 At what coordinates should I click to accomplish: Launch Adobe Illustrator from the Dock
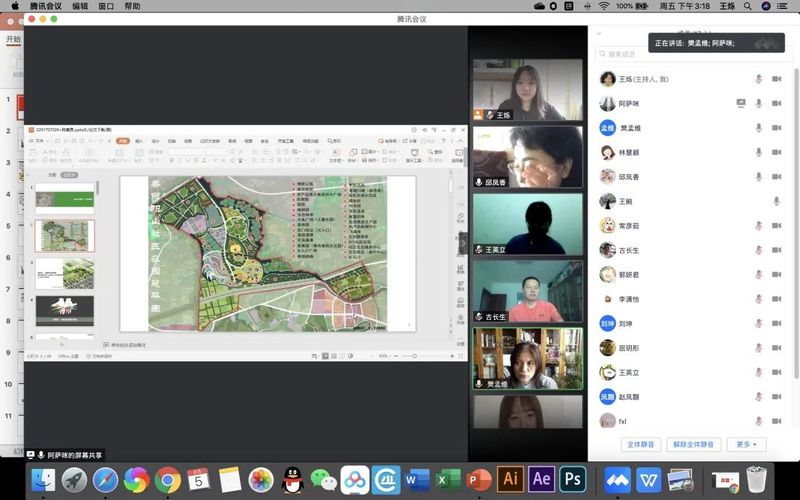pyautogui.click(x=510, y=478)
